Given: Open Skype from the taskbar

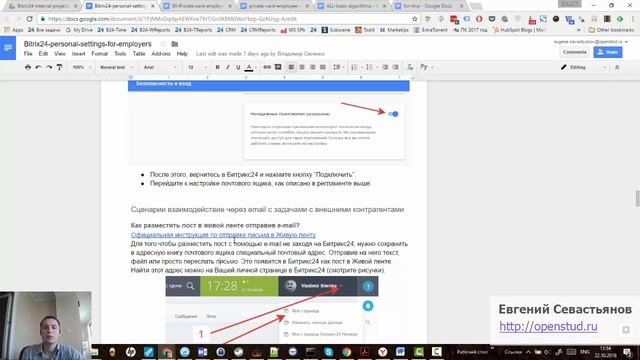Looking at the screenshot, I should click(329, 351).
